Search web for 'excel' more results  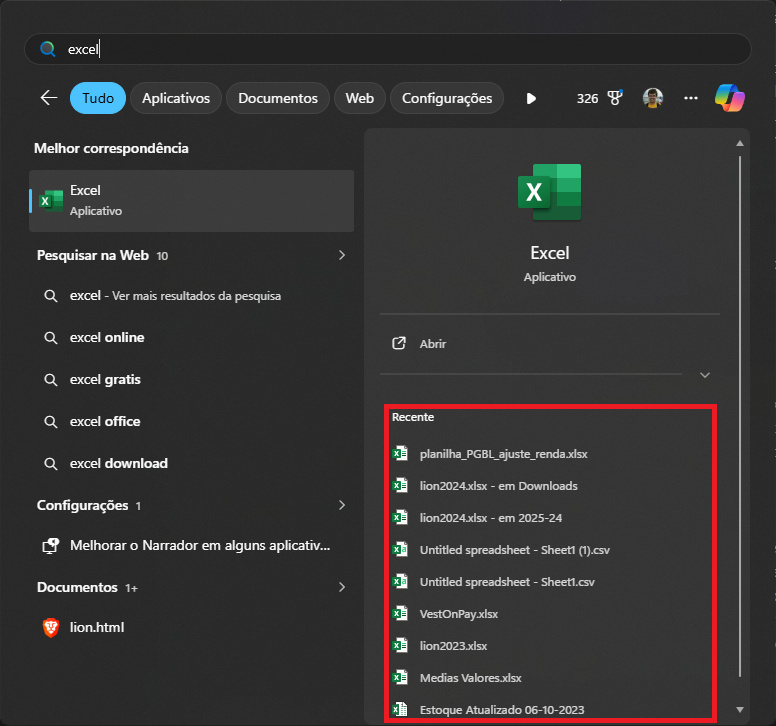[x=192, y=296]
